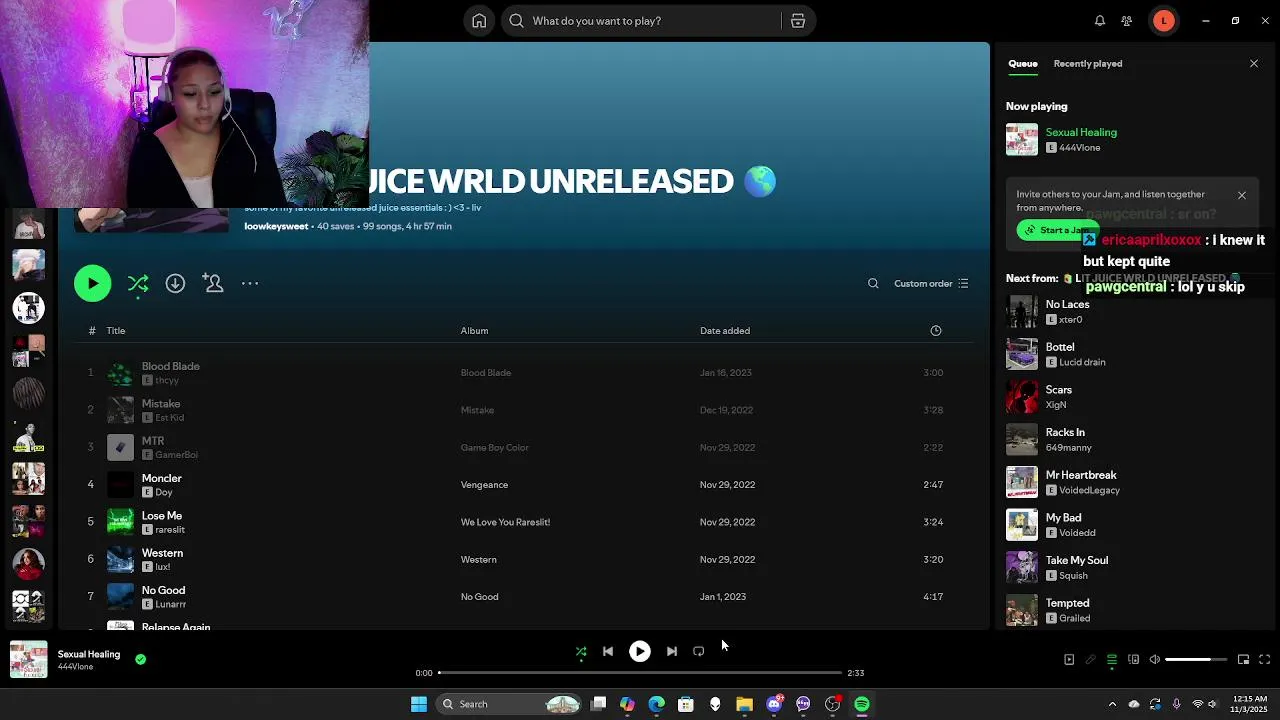Close the queue panel
The width and height of the screenshot is (1280, 720).
(x=1254, y=64)
